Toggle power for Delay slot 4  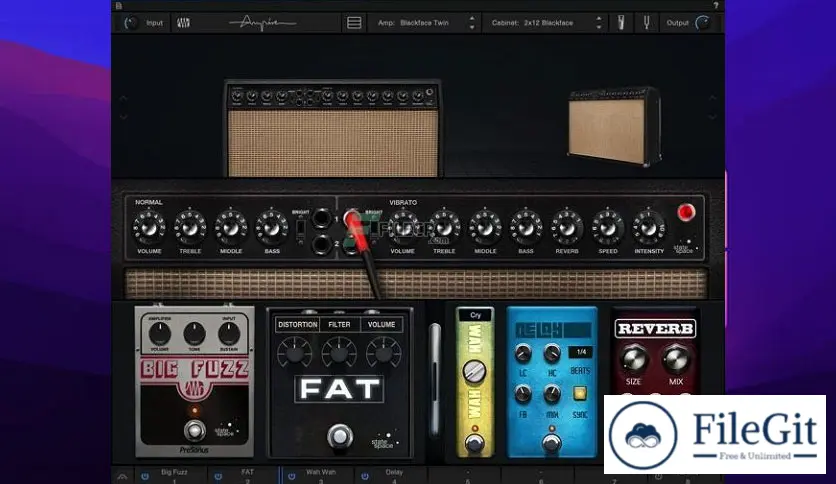(x=365, y=476)
